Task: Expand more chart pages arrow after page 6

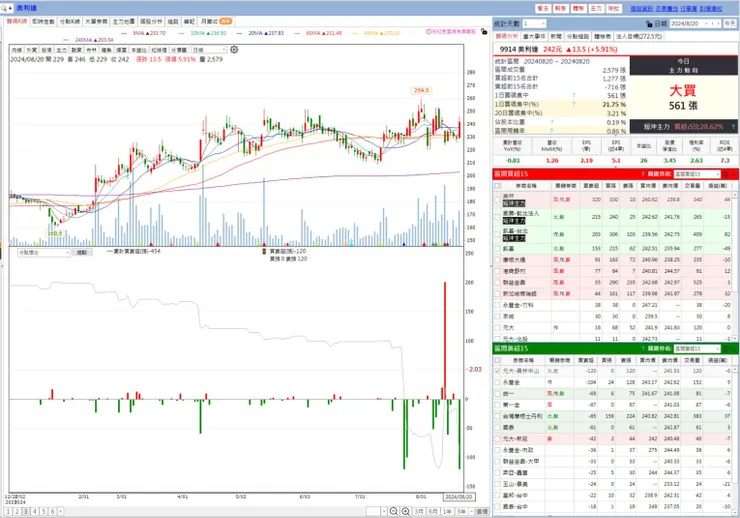Action: click(x=60, y=511)
